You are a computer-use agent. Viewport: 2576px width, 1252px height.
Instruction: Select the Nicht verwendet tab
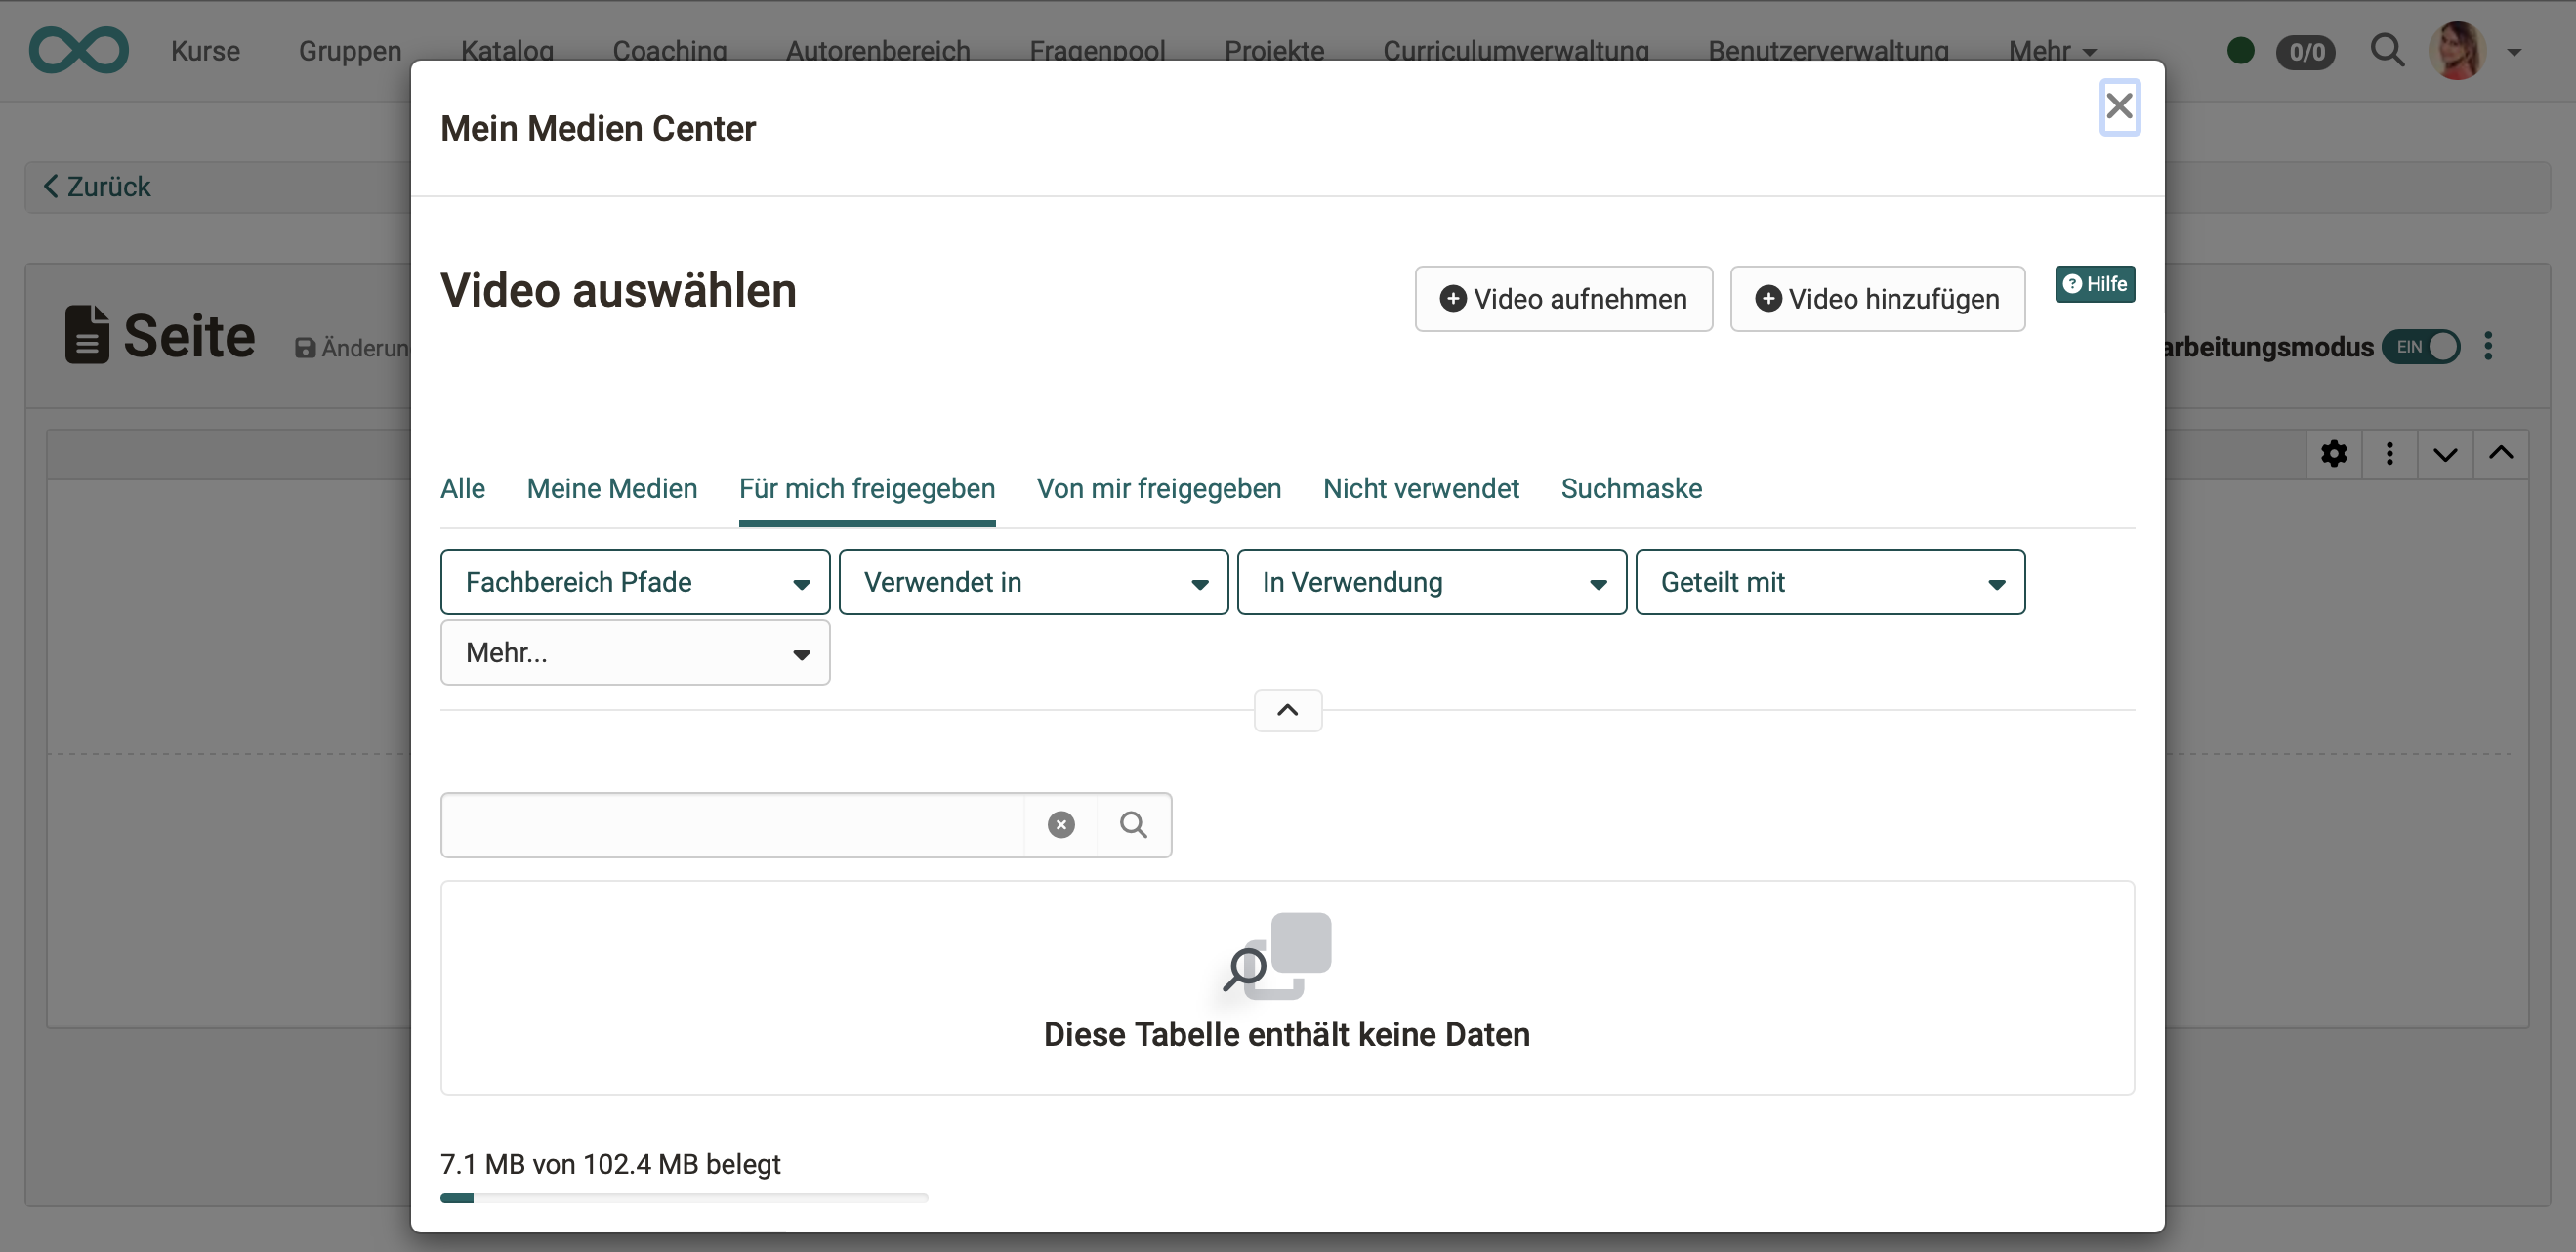click(1420, 489)
